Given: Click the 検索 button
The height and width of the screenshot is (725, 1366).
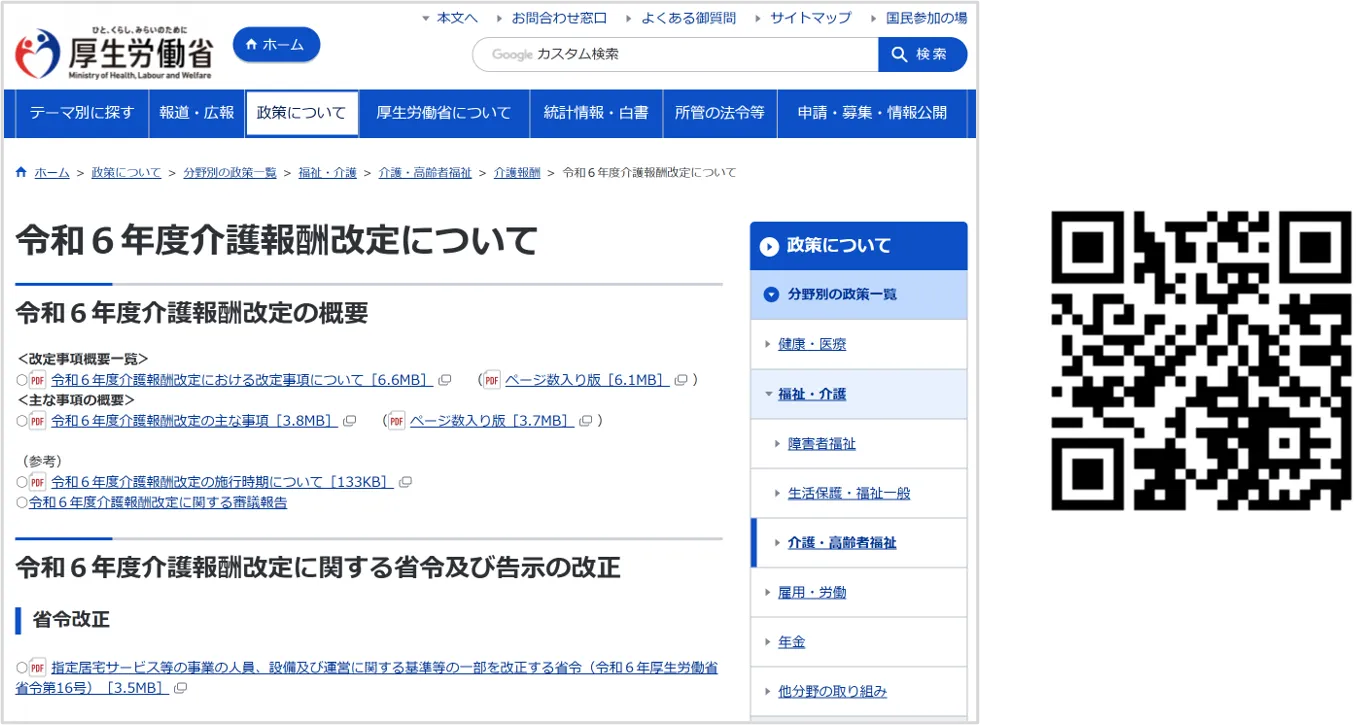Looking at the screenshot, I should pos(922,54).
